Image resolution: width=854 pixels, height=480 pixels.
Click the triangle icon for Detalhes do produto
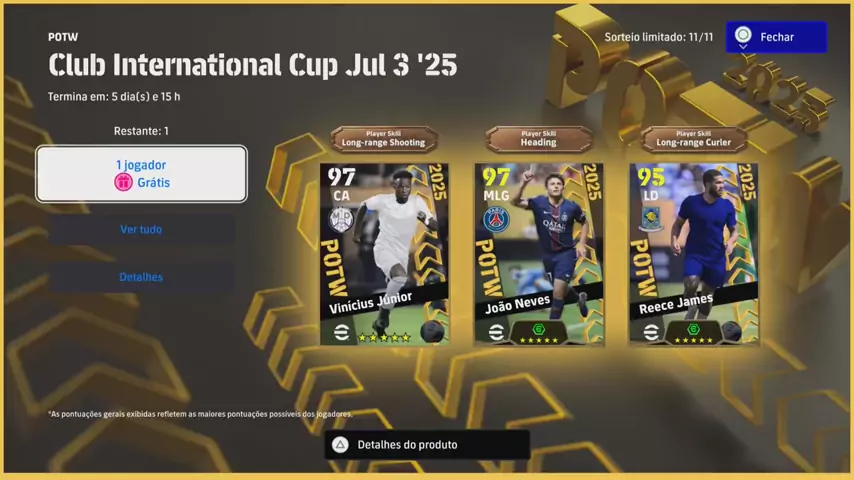[340, 445]
